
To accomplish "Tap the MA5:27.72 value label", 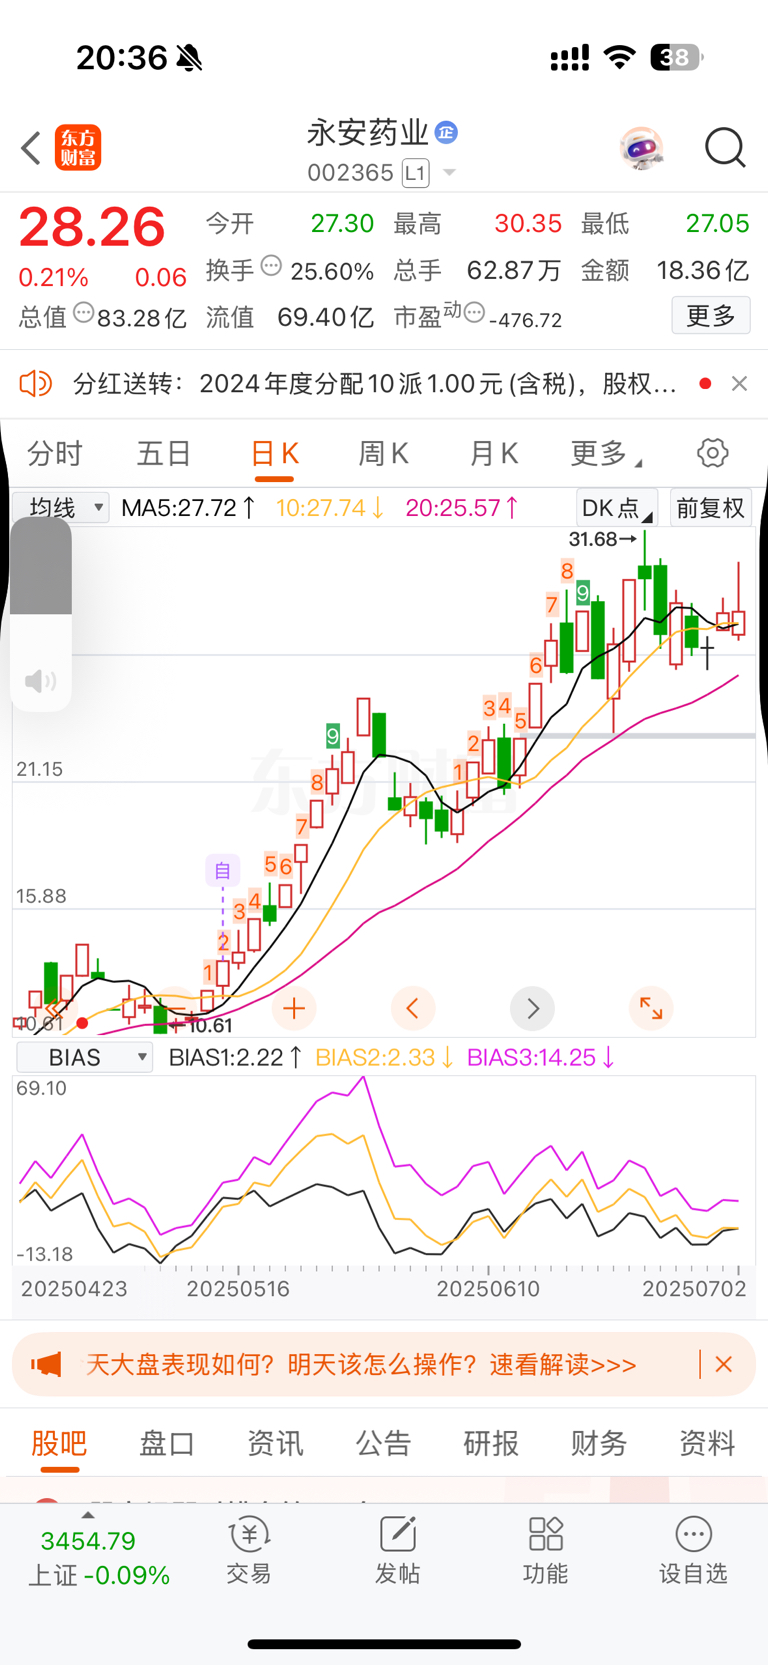I will (188, 507).
